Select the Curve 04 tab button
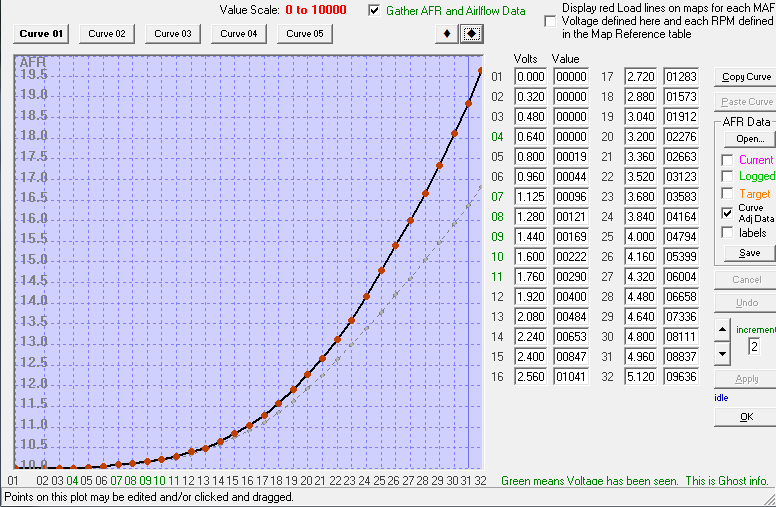This screenshot has width=776, height=507. pos(239,34)
